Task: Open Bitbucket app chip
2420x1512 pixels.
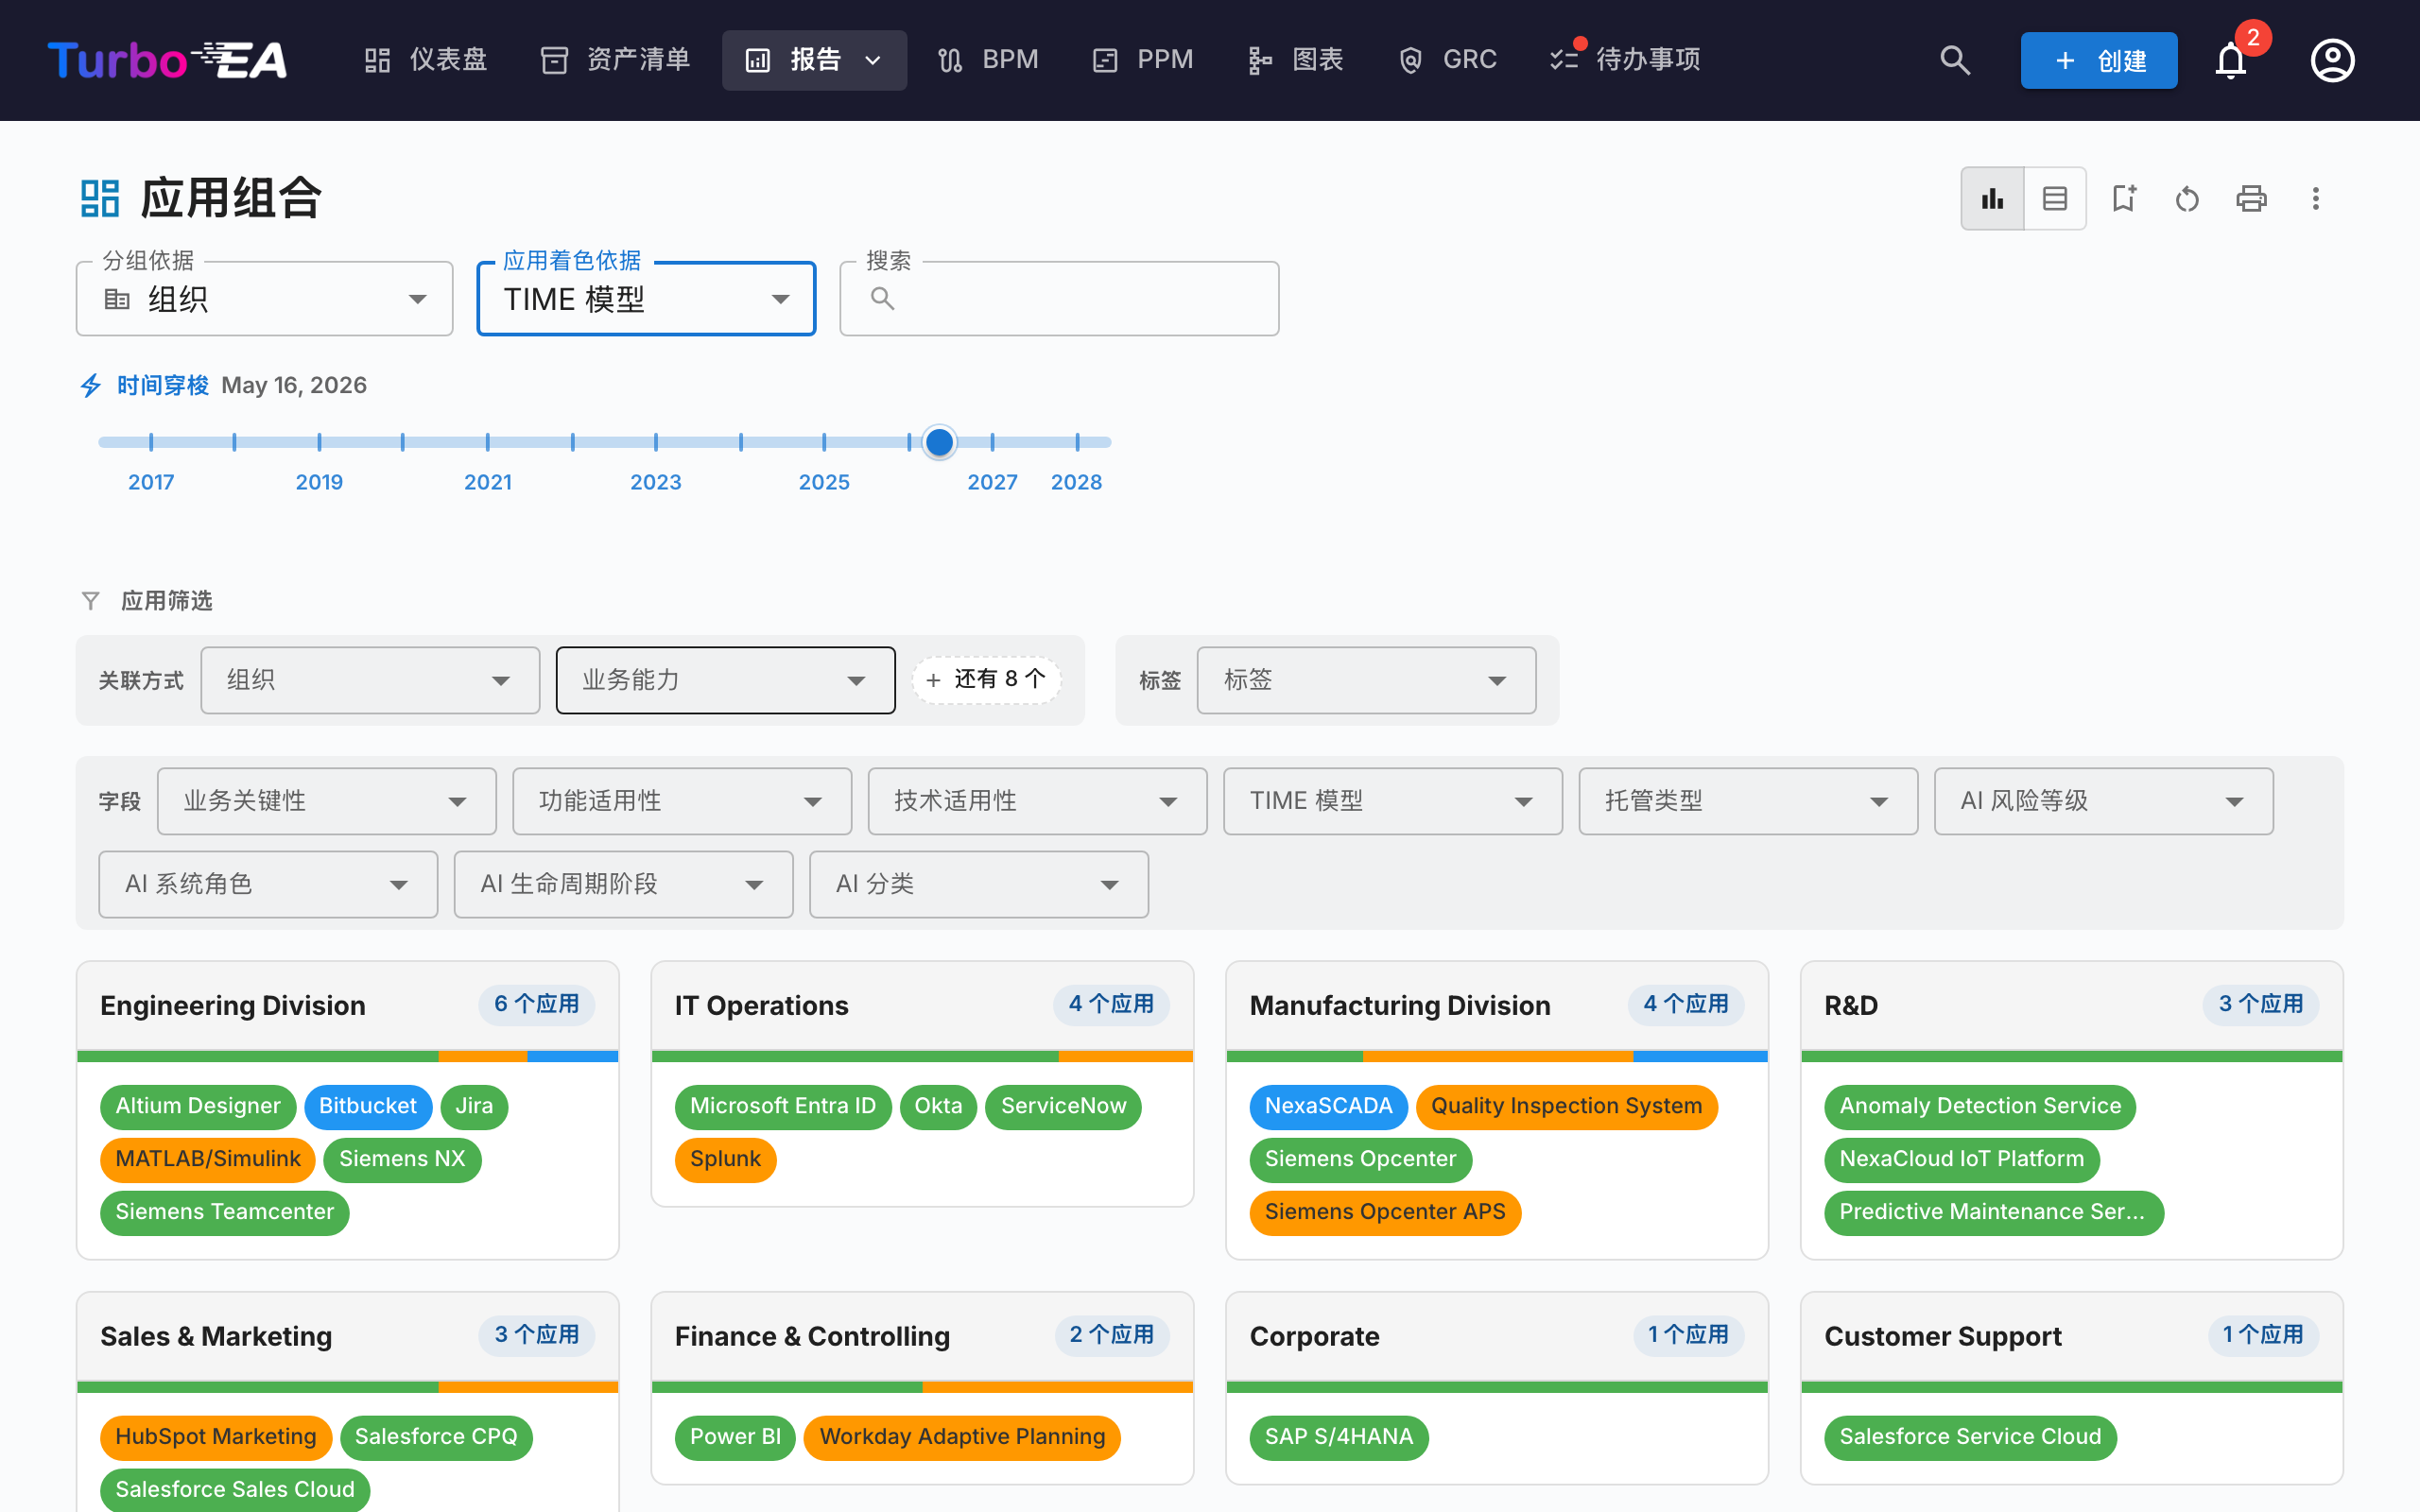Action: (368, 1106)
